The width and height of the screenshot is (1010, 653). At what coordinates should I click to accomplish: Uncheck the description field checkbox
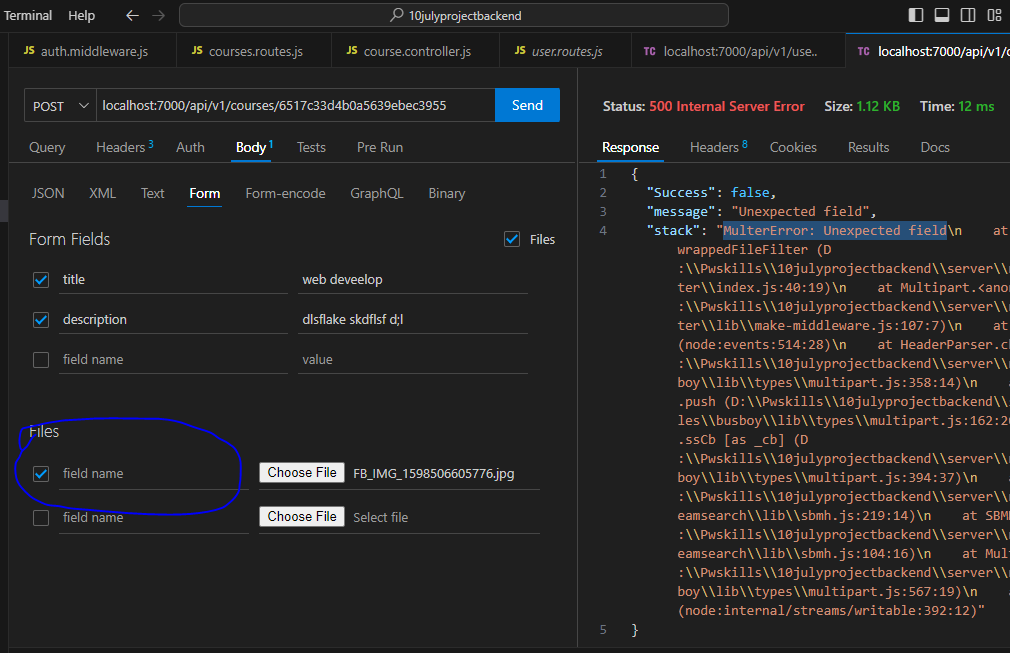(x=41, y=320)
